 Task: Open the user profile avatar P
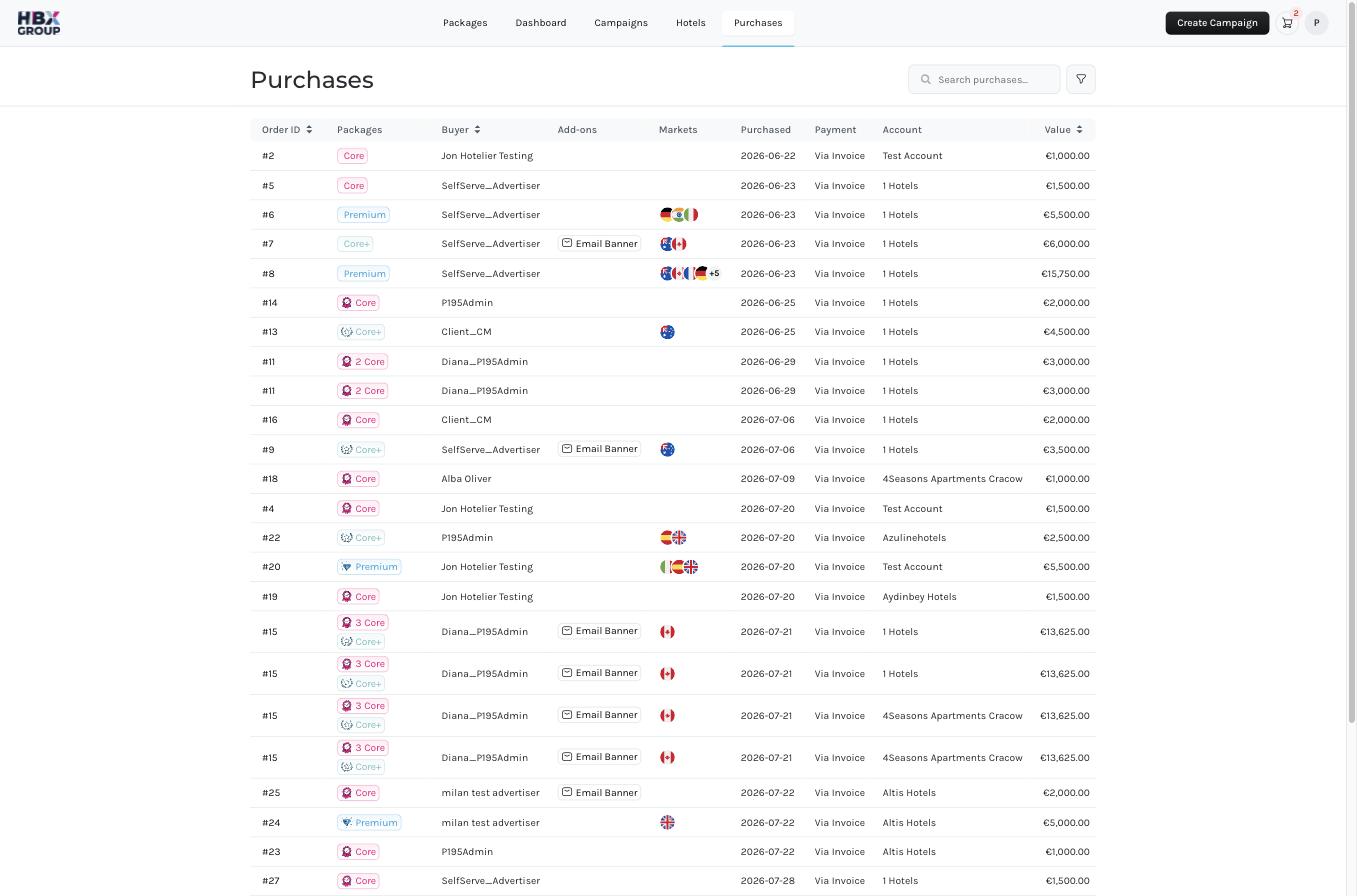pos(1316,23)
